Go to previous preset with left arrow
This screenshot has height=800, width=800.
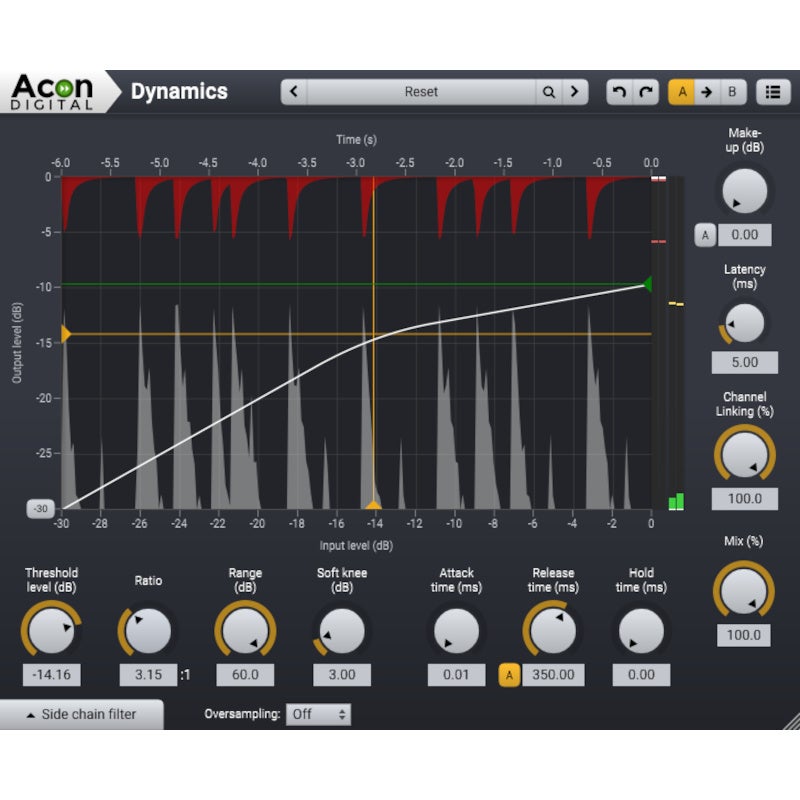click(294, 92)
